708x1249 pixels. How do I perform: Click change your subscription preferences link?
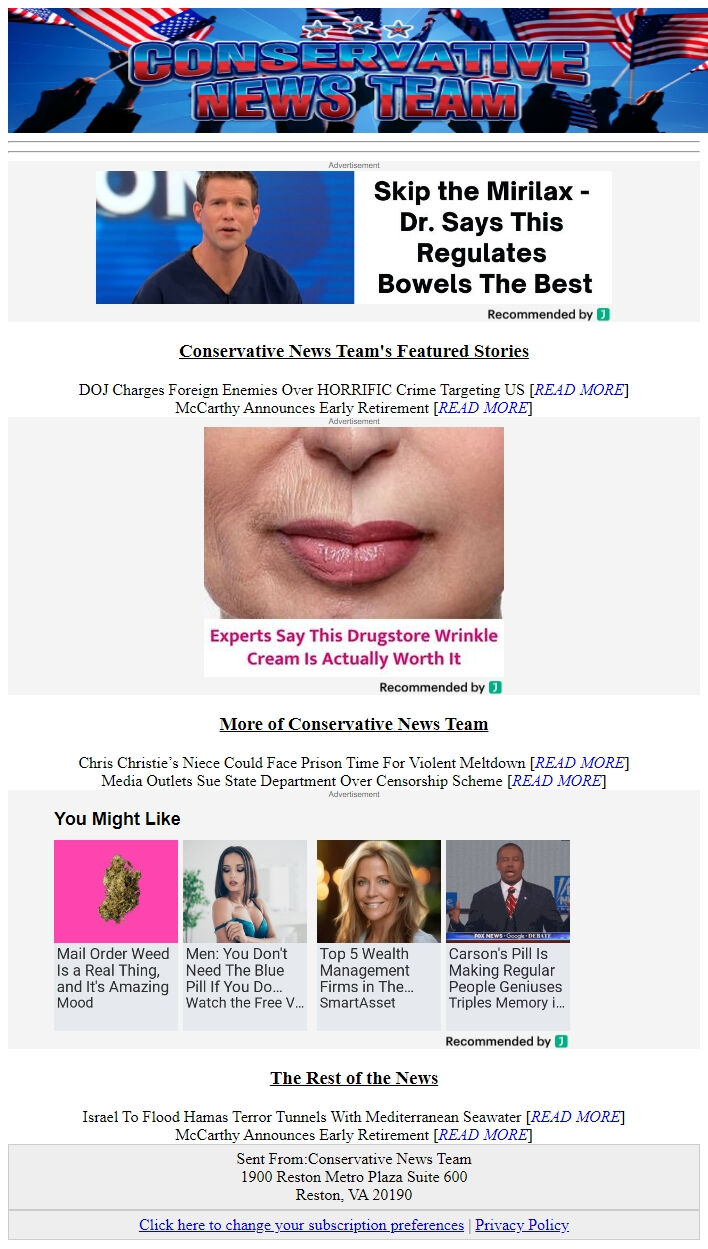click(x=302, y=1225)
